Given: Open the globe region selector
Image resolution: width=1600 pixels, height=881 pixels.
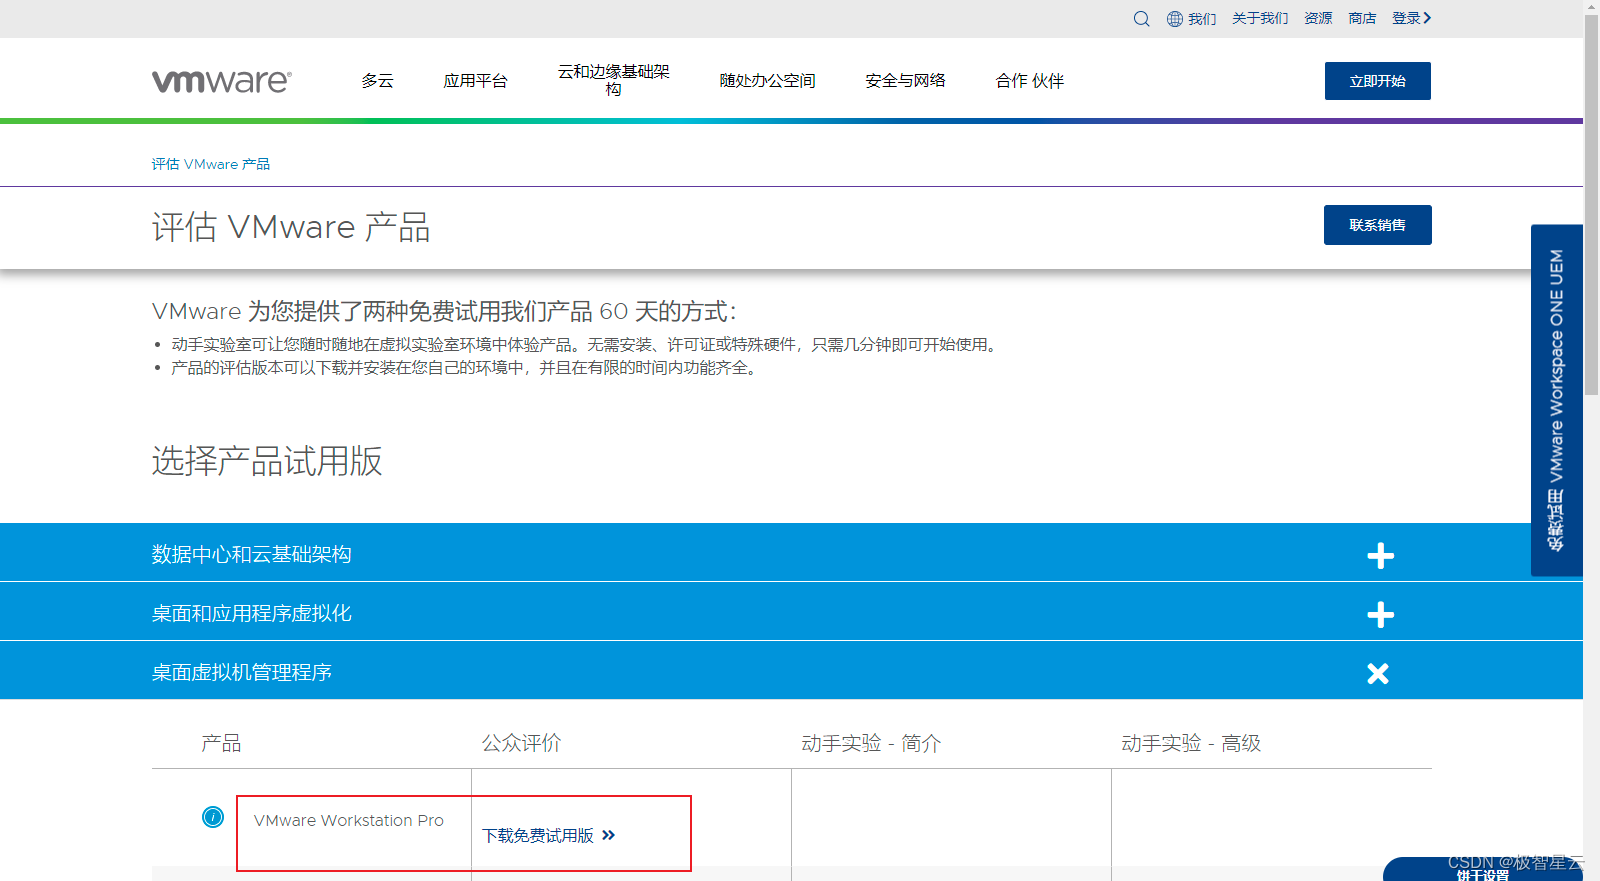Looking at the screenshot, I should (x=1191, y=19).
